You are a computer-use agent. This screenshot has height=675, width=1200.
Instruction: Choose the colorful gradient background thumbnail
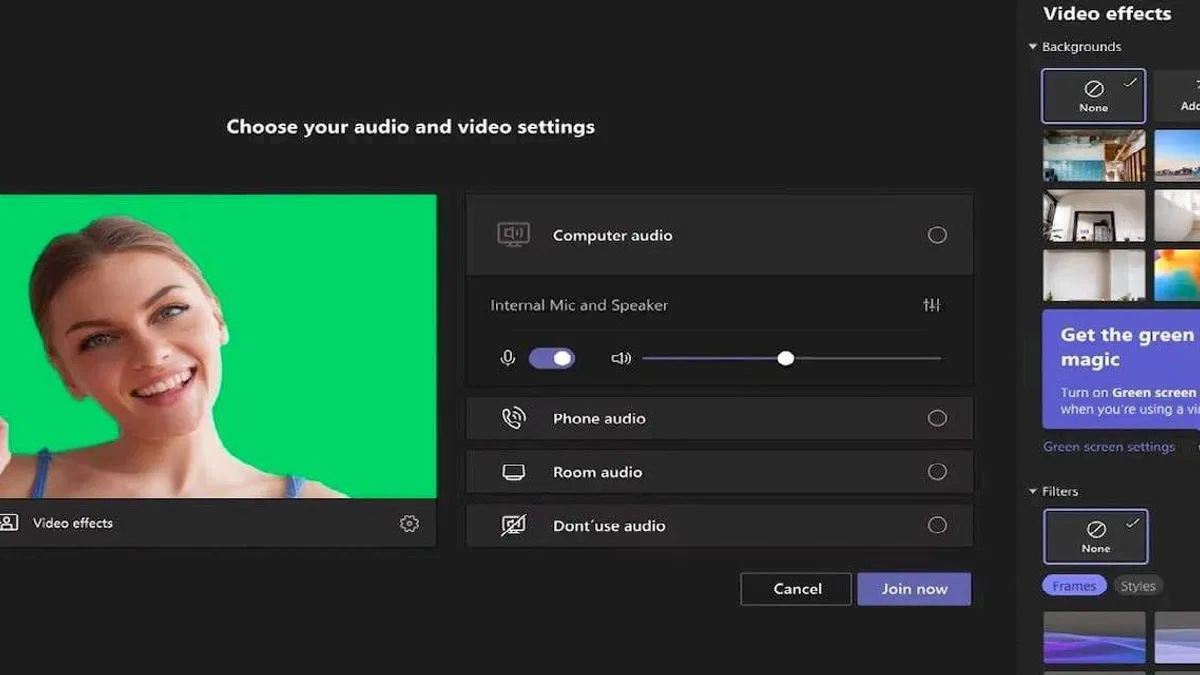tap(1177, 275)
